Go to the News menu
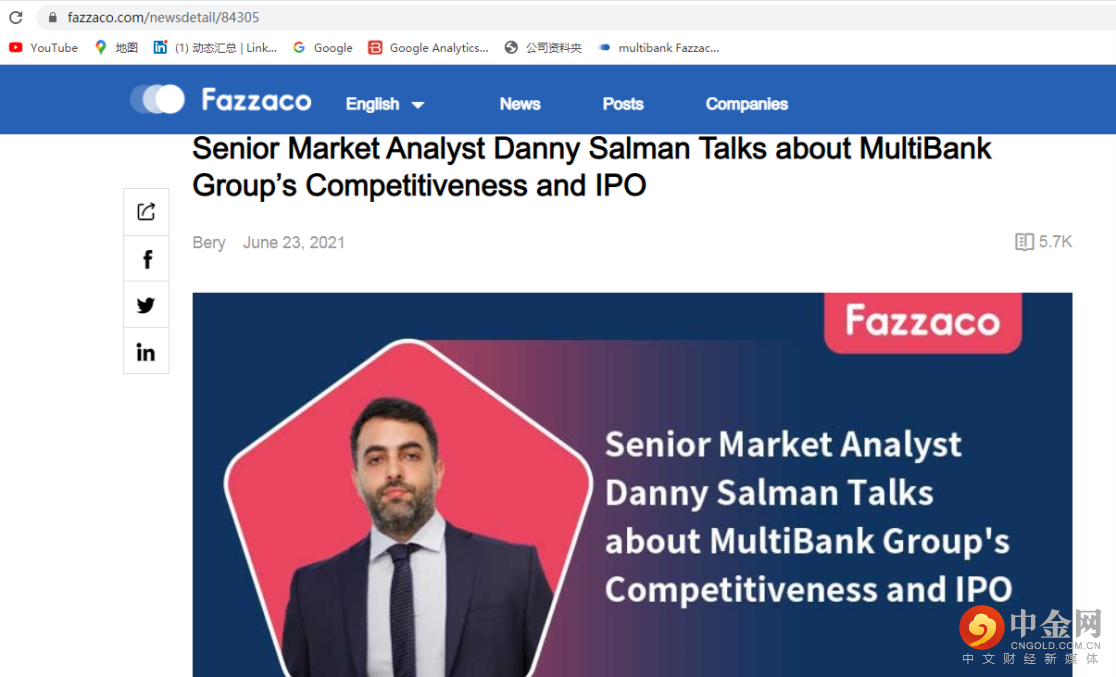 click(x=520, y=104)
